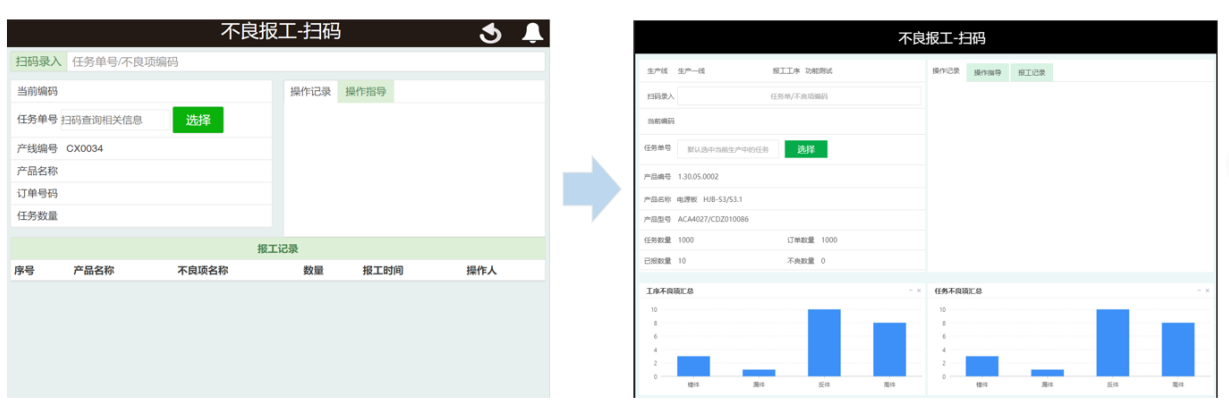The width and height of the screenshot is (1229, 411).
Task: Close the 任务不良项汇总 chart panel
Action: coord(1207,290)
